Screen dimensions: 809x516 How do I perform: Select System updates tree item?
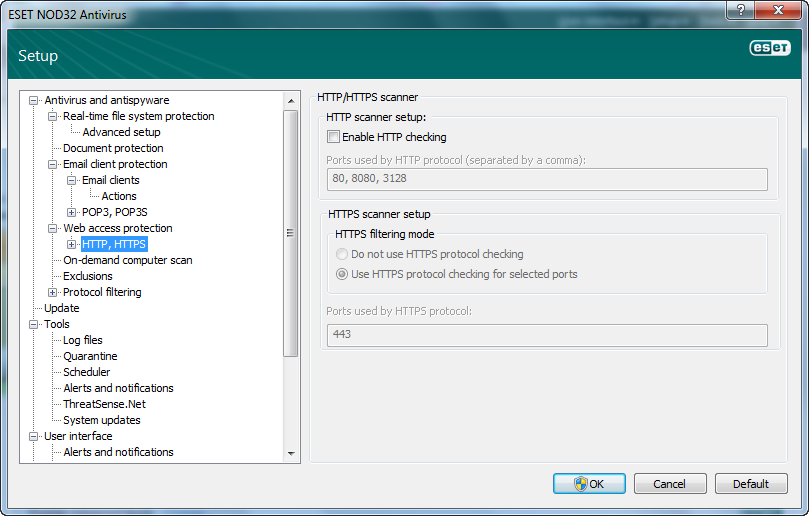[x=102, y=420]
